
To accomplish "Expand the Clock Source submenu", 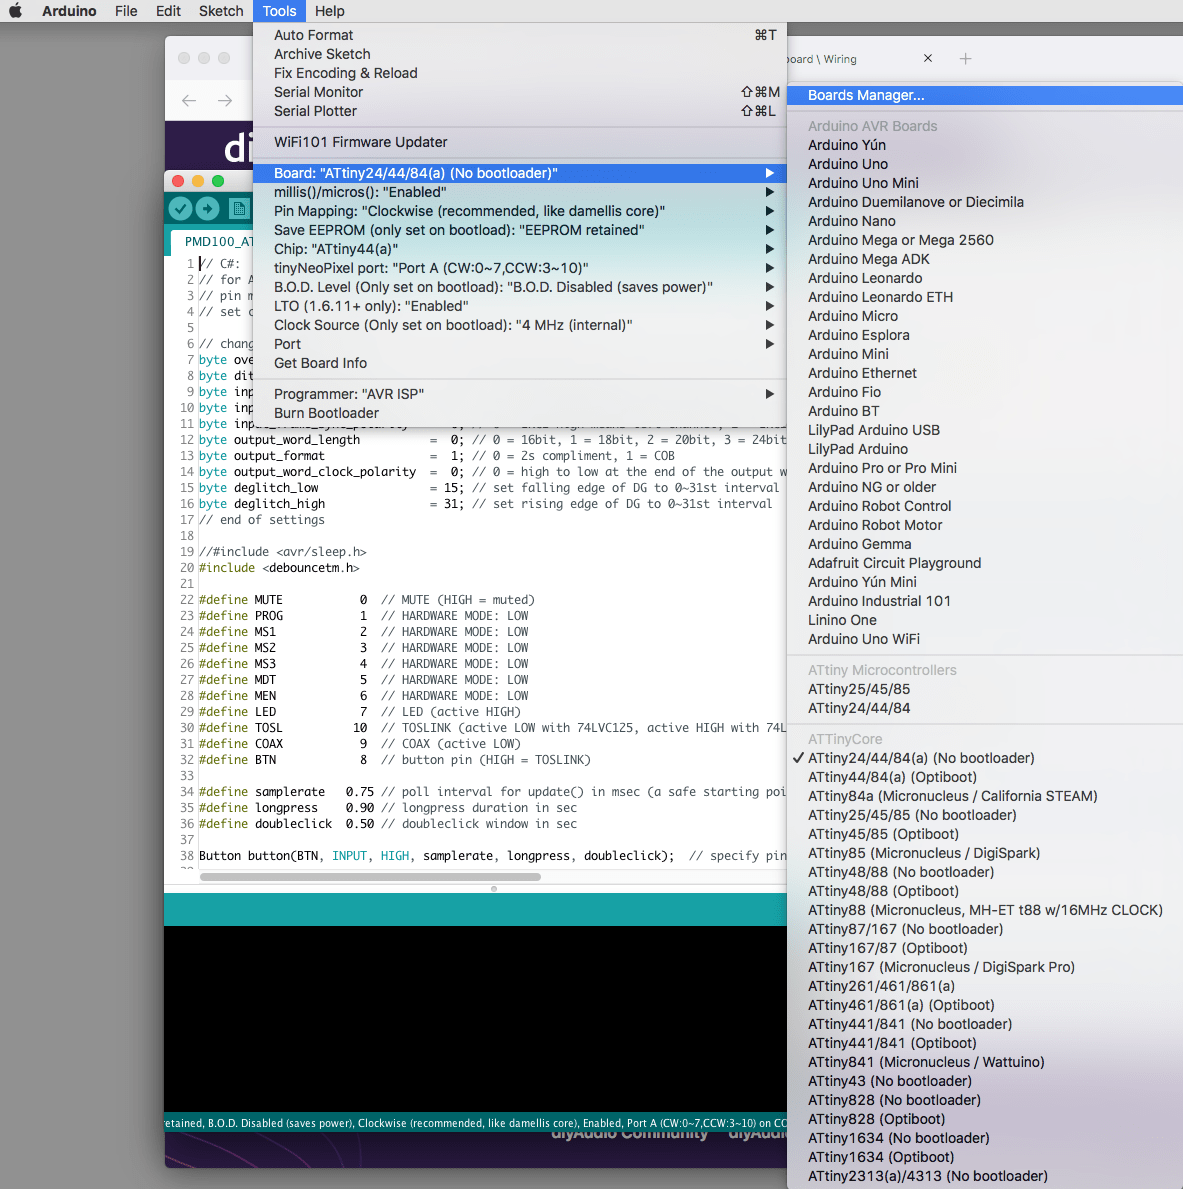I will 519,325.
